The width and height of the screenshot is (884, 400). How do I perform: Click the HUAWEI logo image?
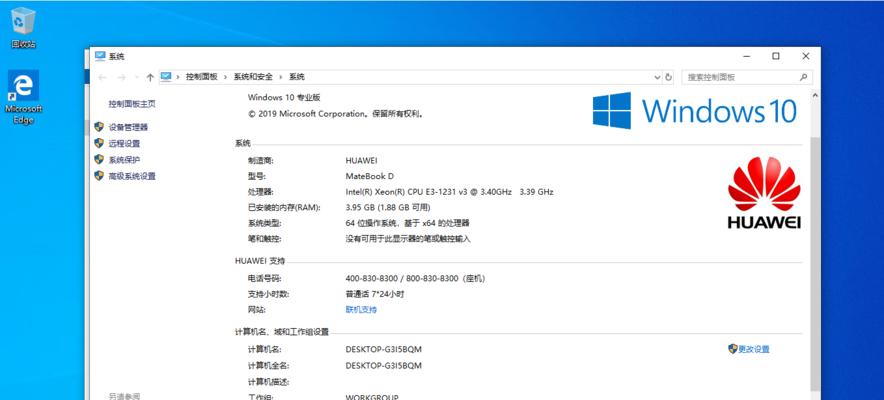(x=764, y=193)
